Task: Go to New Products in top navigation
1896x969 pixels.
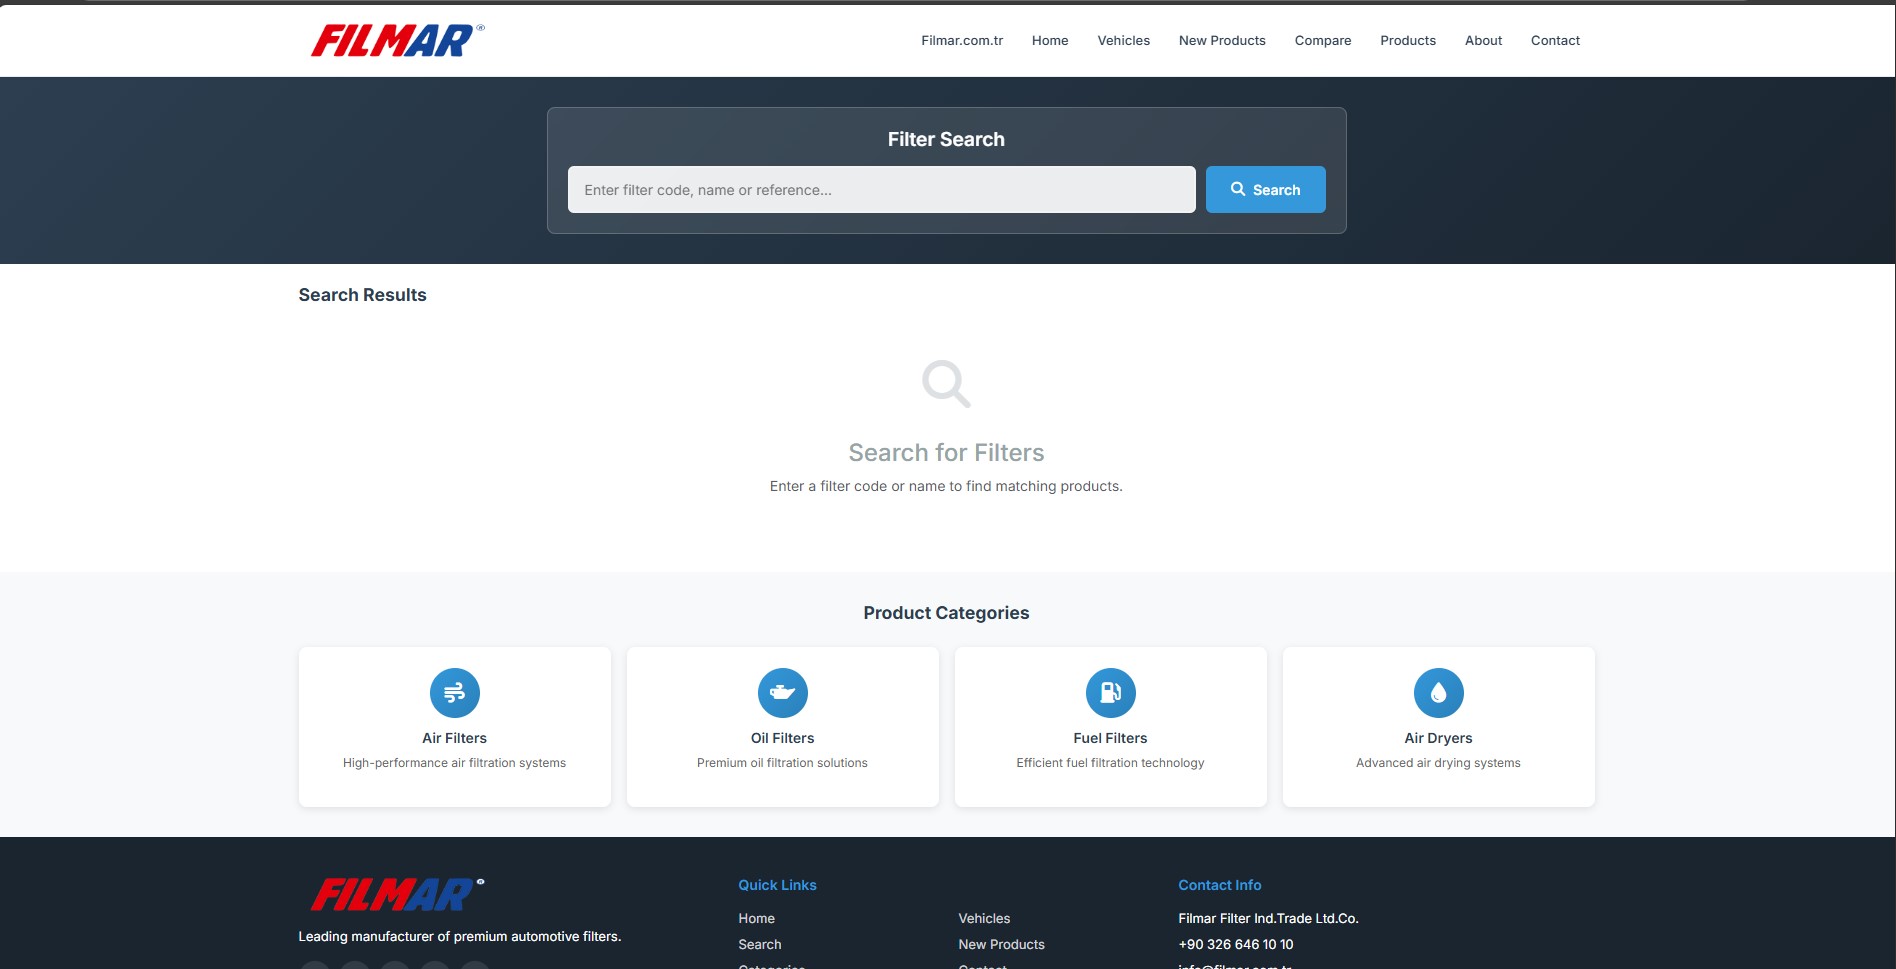Action: (x=1221, y=41)
